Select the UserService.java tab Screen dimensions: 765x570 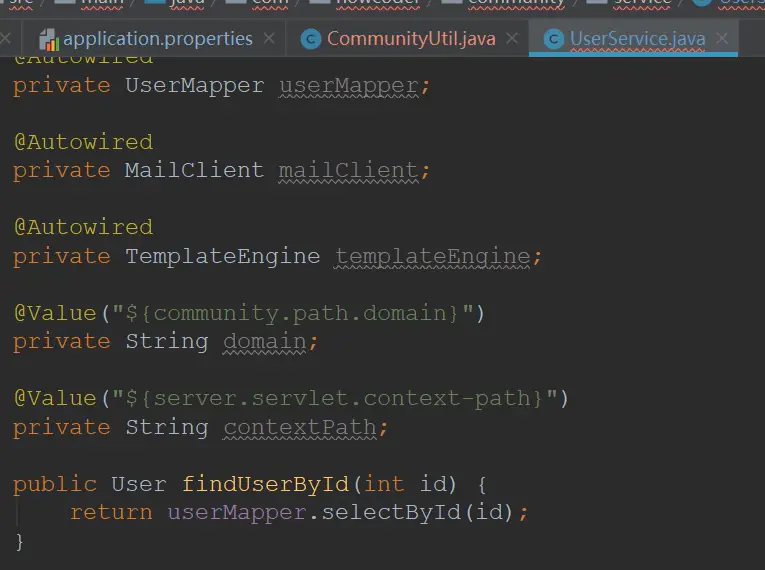[x=637, y=40]
